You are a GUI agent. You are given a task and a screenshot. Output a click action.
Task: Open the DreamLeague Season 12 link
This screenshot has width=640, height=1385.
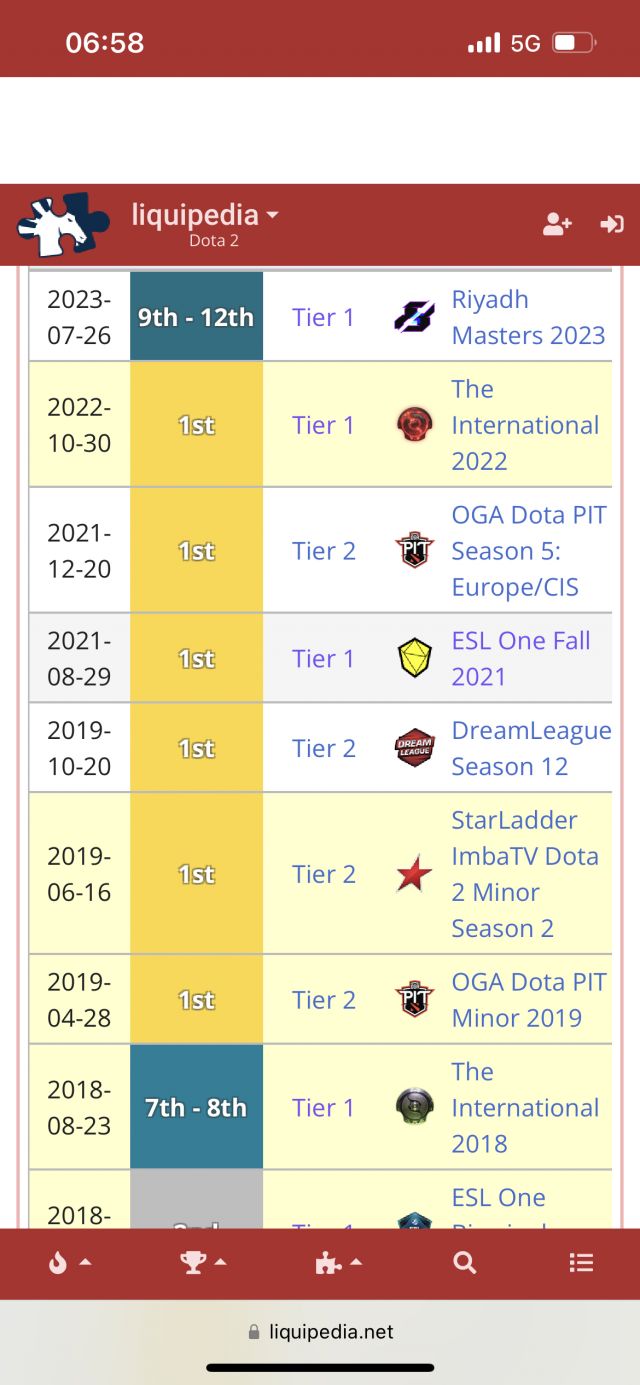tap(530, 748)
